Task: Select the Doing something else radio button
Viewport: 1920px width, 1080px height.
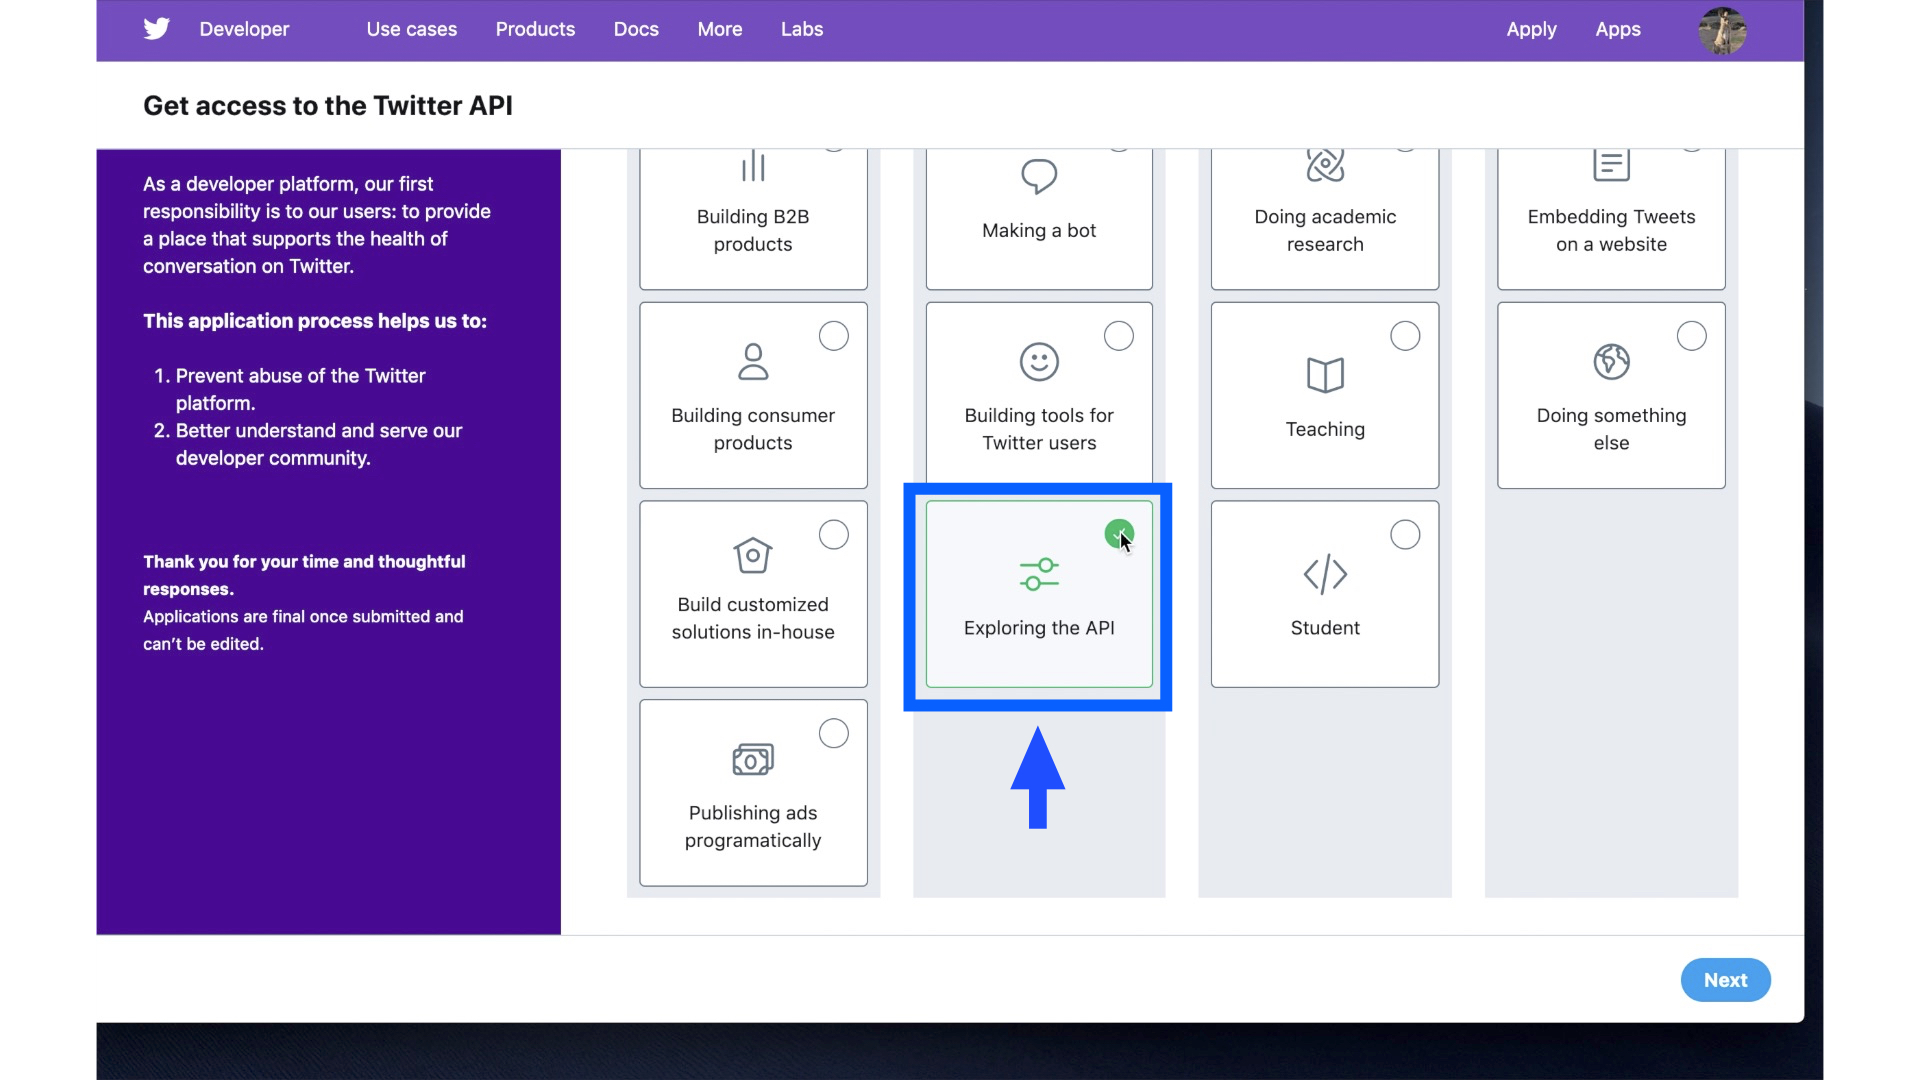Action: click(x=1692, y=336)
